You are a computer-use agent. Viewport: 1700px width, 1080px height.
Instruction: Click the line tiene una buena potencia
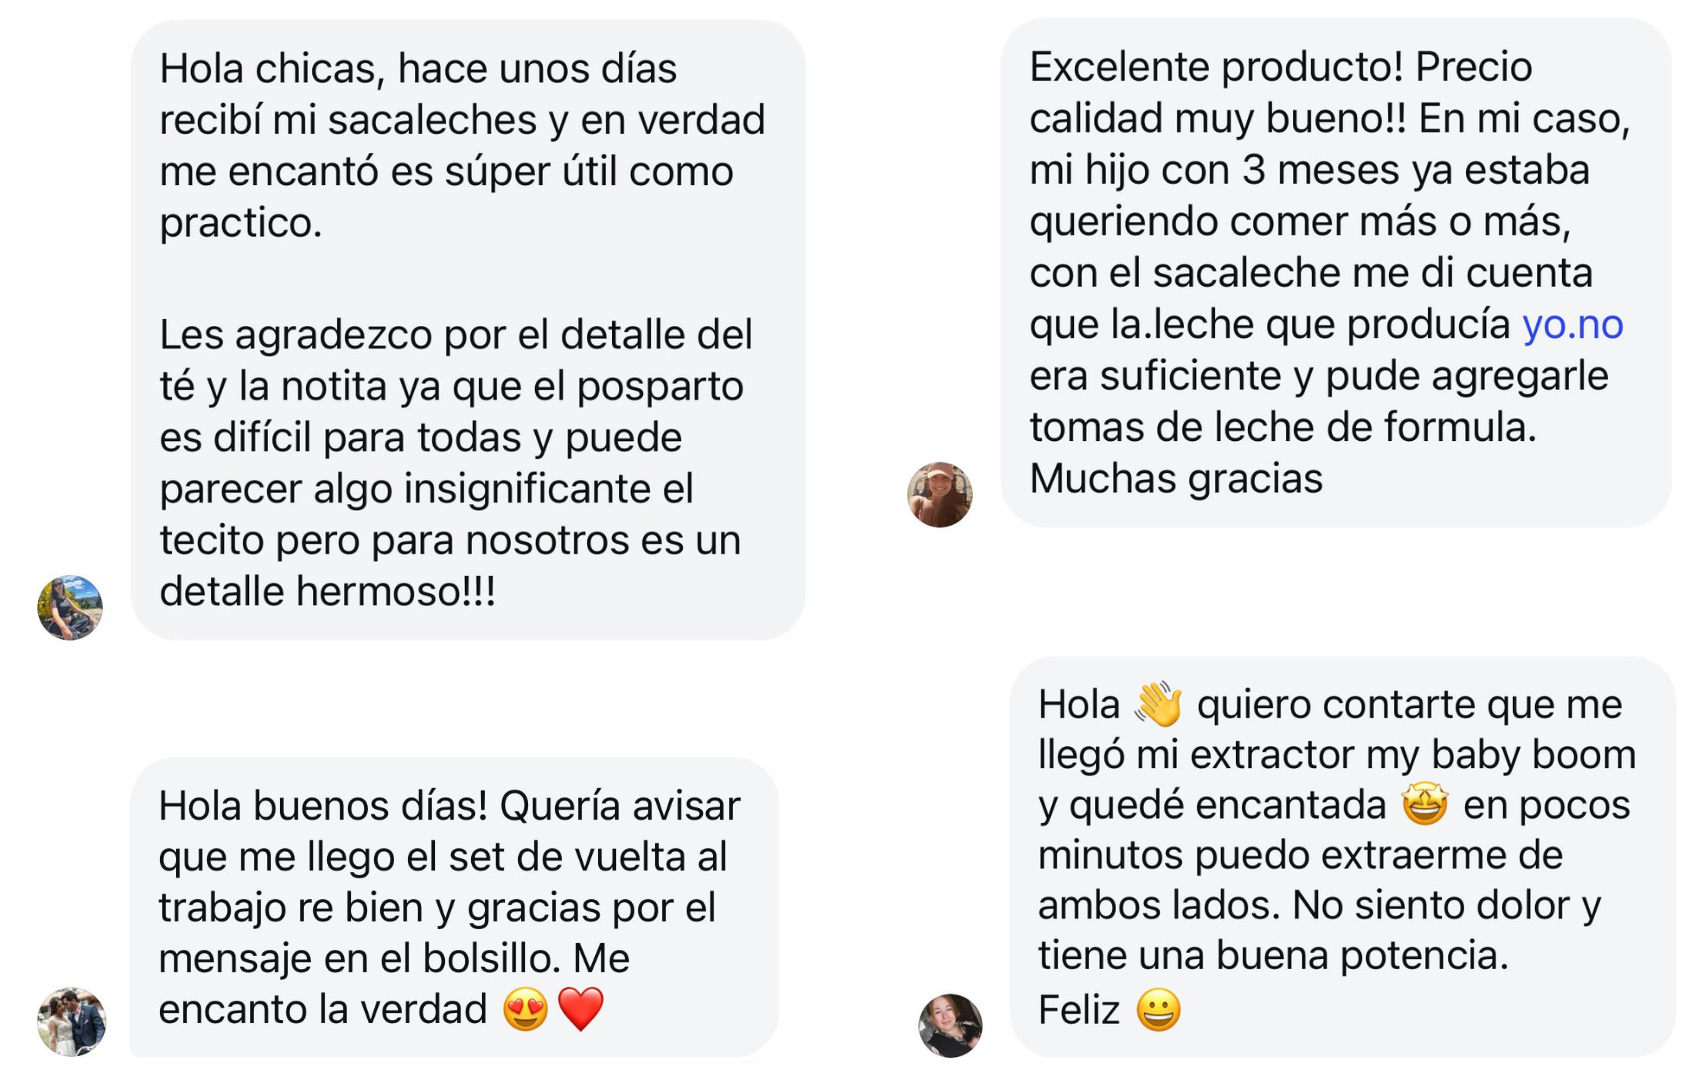(1273, 955)
